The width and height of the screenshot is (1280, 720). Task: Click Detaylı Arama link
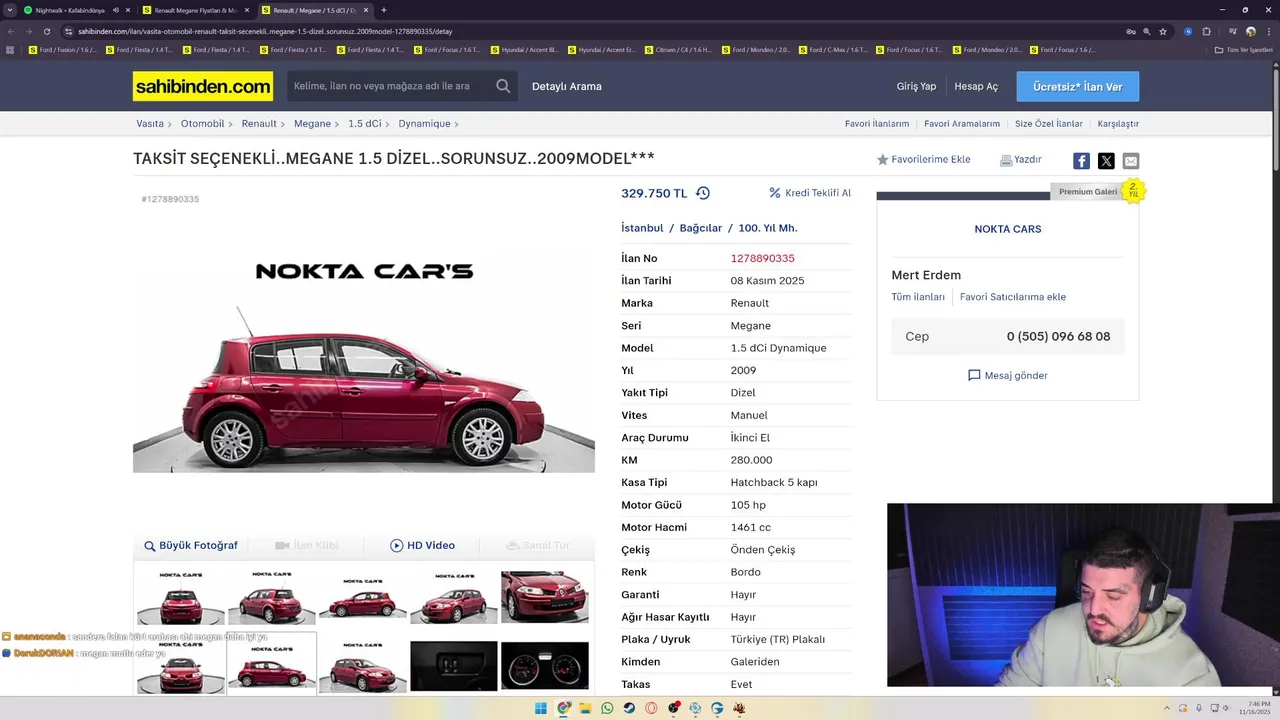coord(567,87)
